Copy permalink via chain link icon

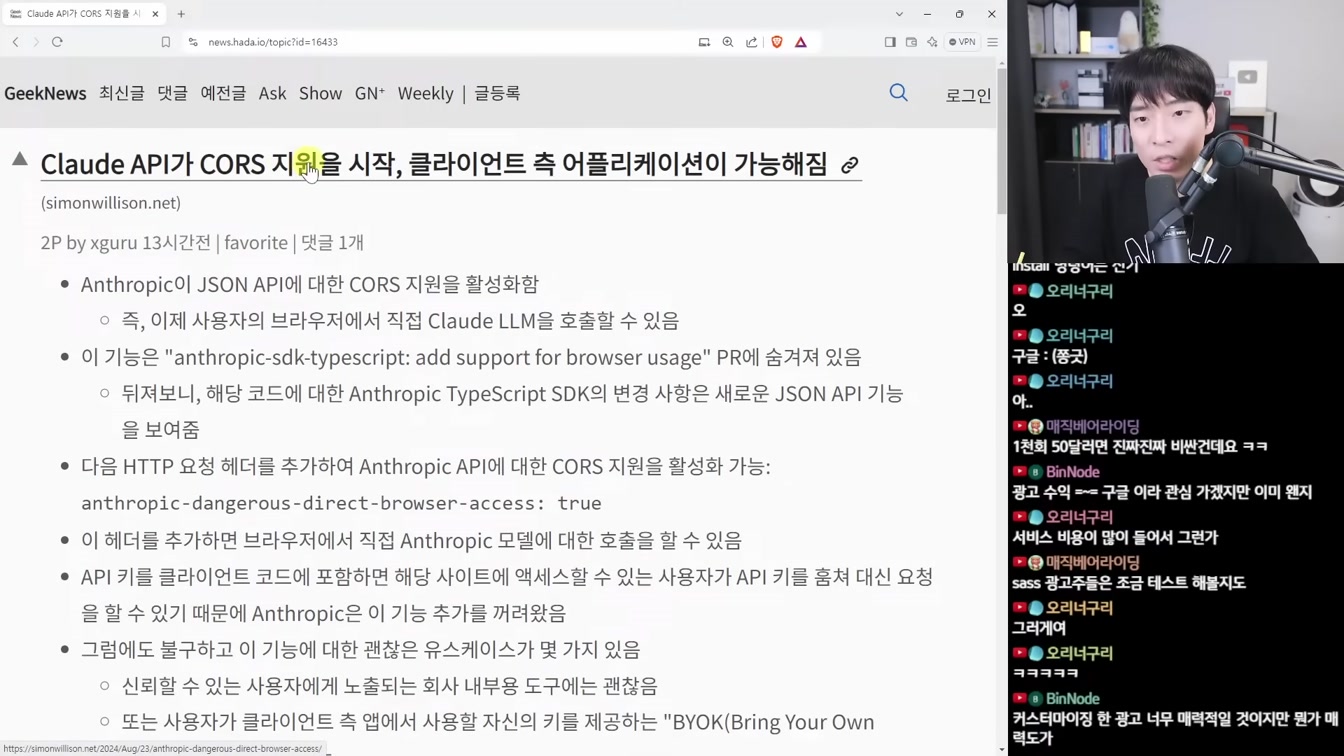point(850,165)
